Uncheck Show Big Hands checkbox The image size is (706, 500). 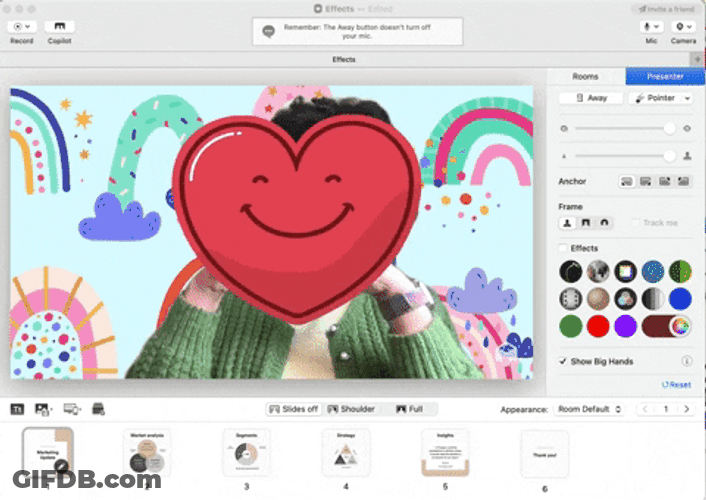point(562,361)
